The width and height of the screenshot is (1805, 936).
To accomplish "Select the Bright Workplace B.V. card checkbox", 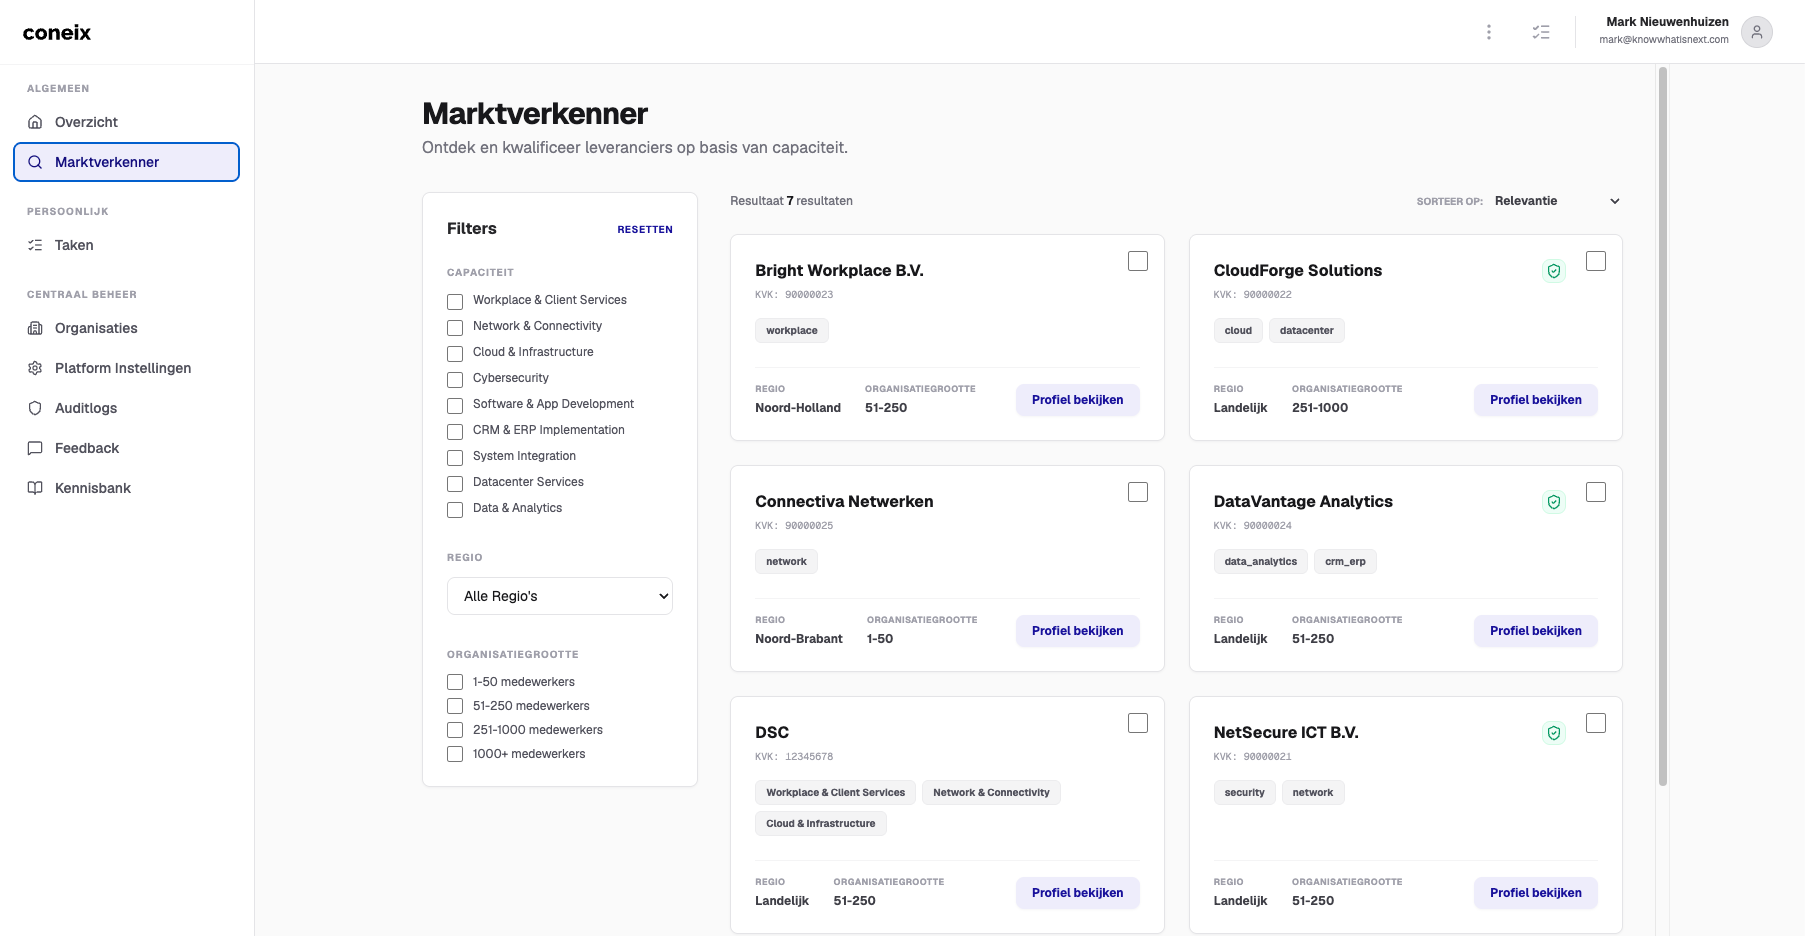I will coord(1138,261).
